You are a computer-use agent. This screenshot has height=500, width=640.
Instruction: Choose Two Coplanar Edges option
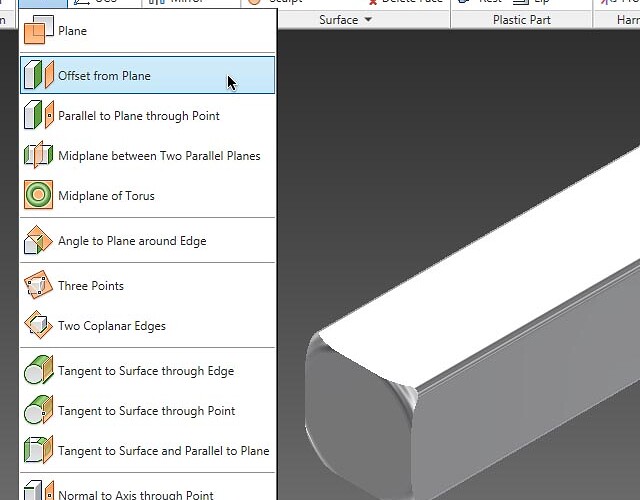point(112,326)
